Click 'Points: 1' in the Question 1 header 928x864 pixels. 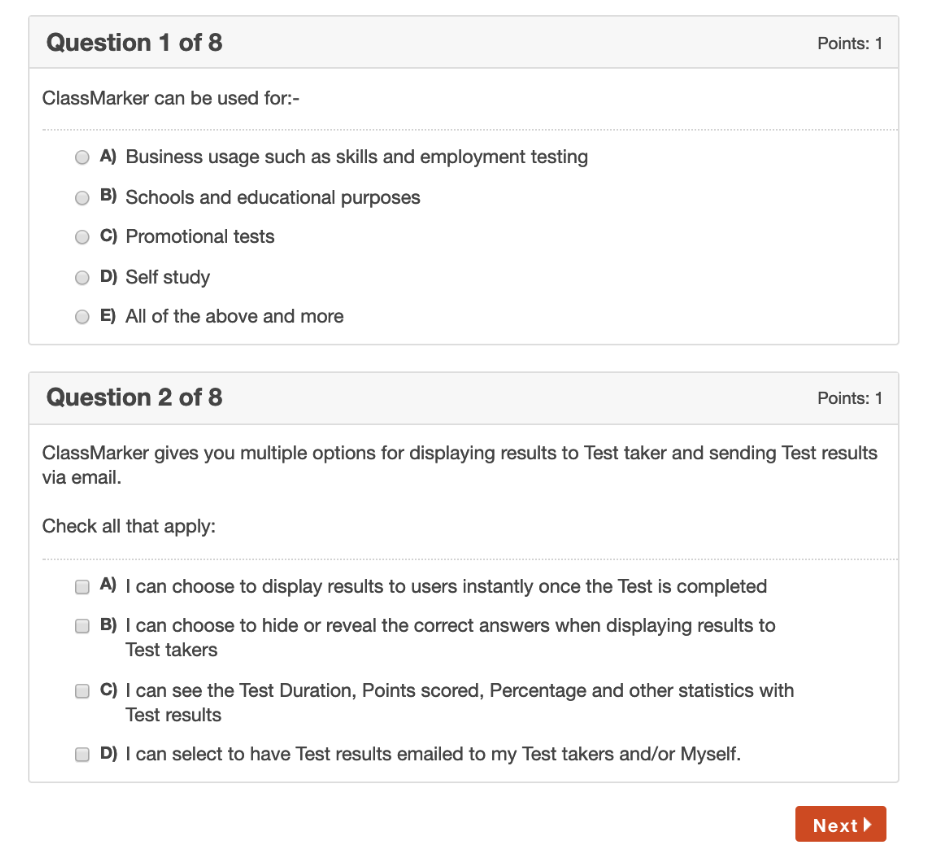tap(849, 44)
